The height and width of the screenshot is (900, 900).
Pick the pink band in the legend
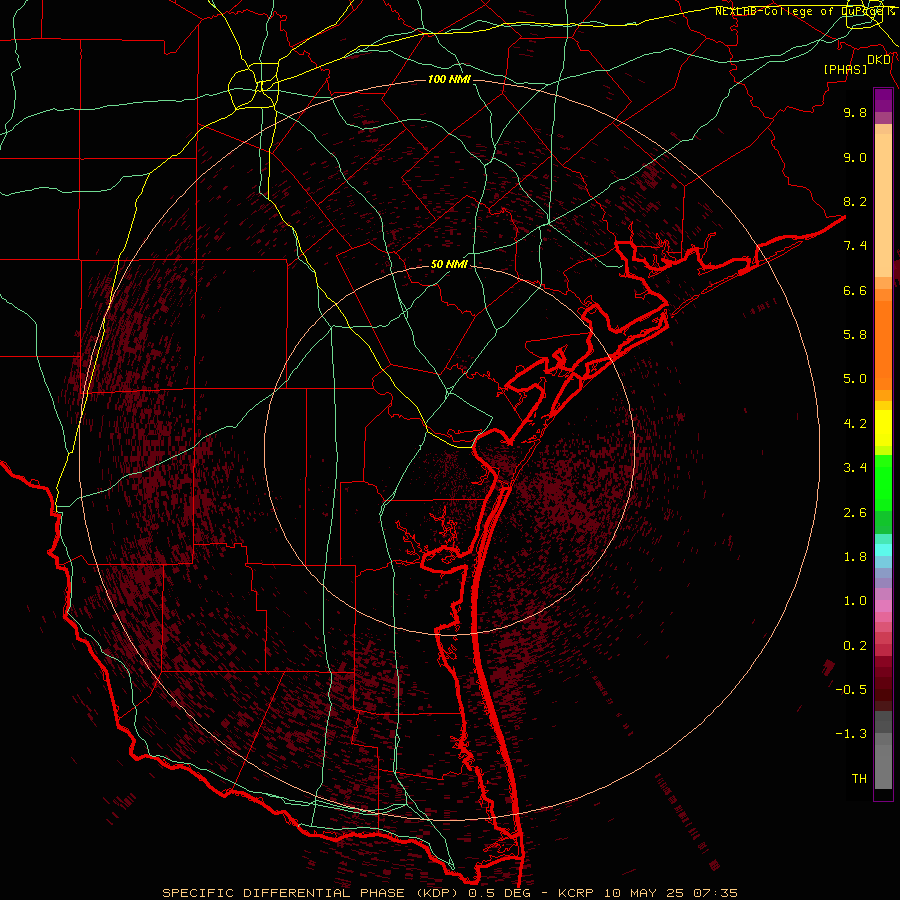coord(883,606)
